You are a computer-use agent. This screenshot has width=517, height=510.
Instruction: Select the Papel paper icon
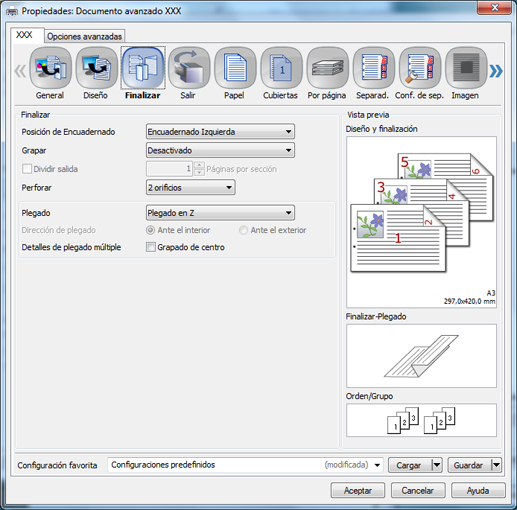pos(235,68)
